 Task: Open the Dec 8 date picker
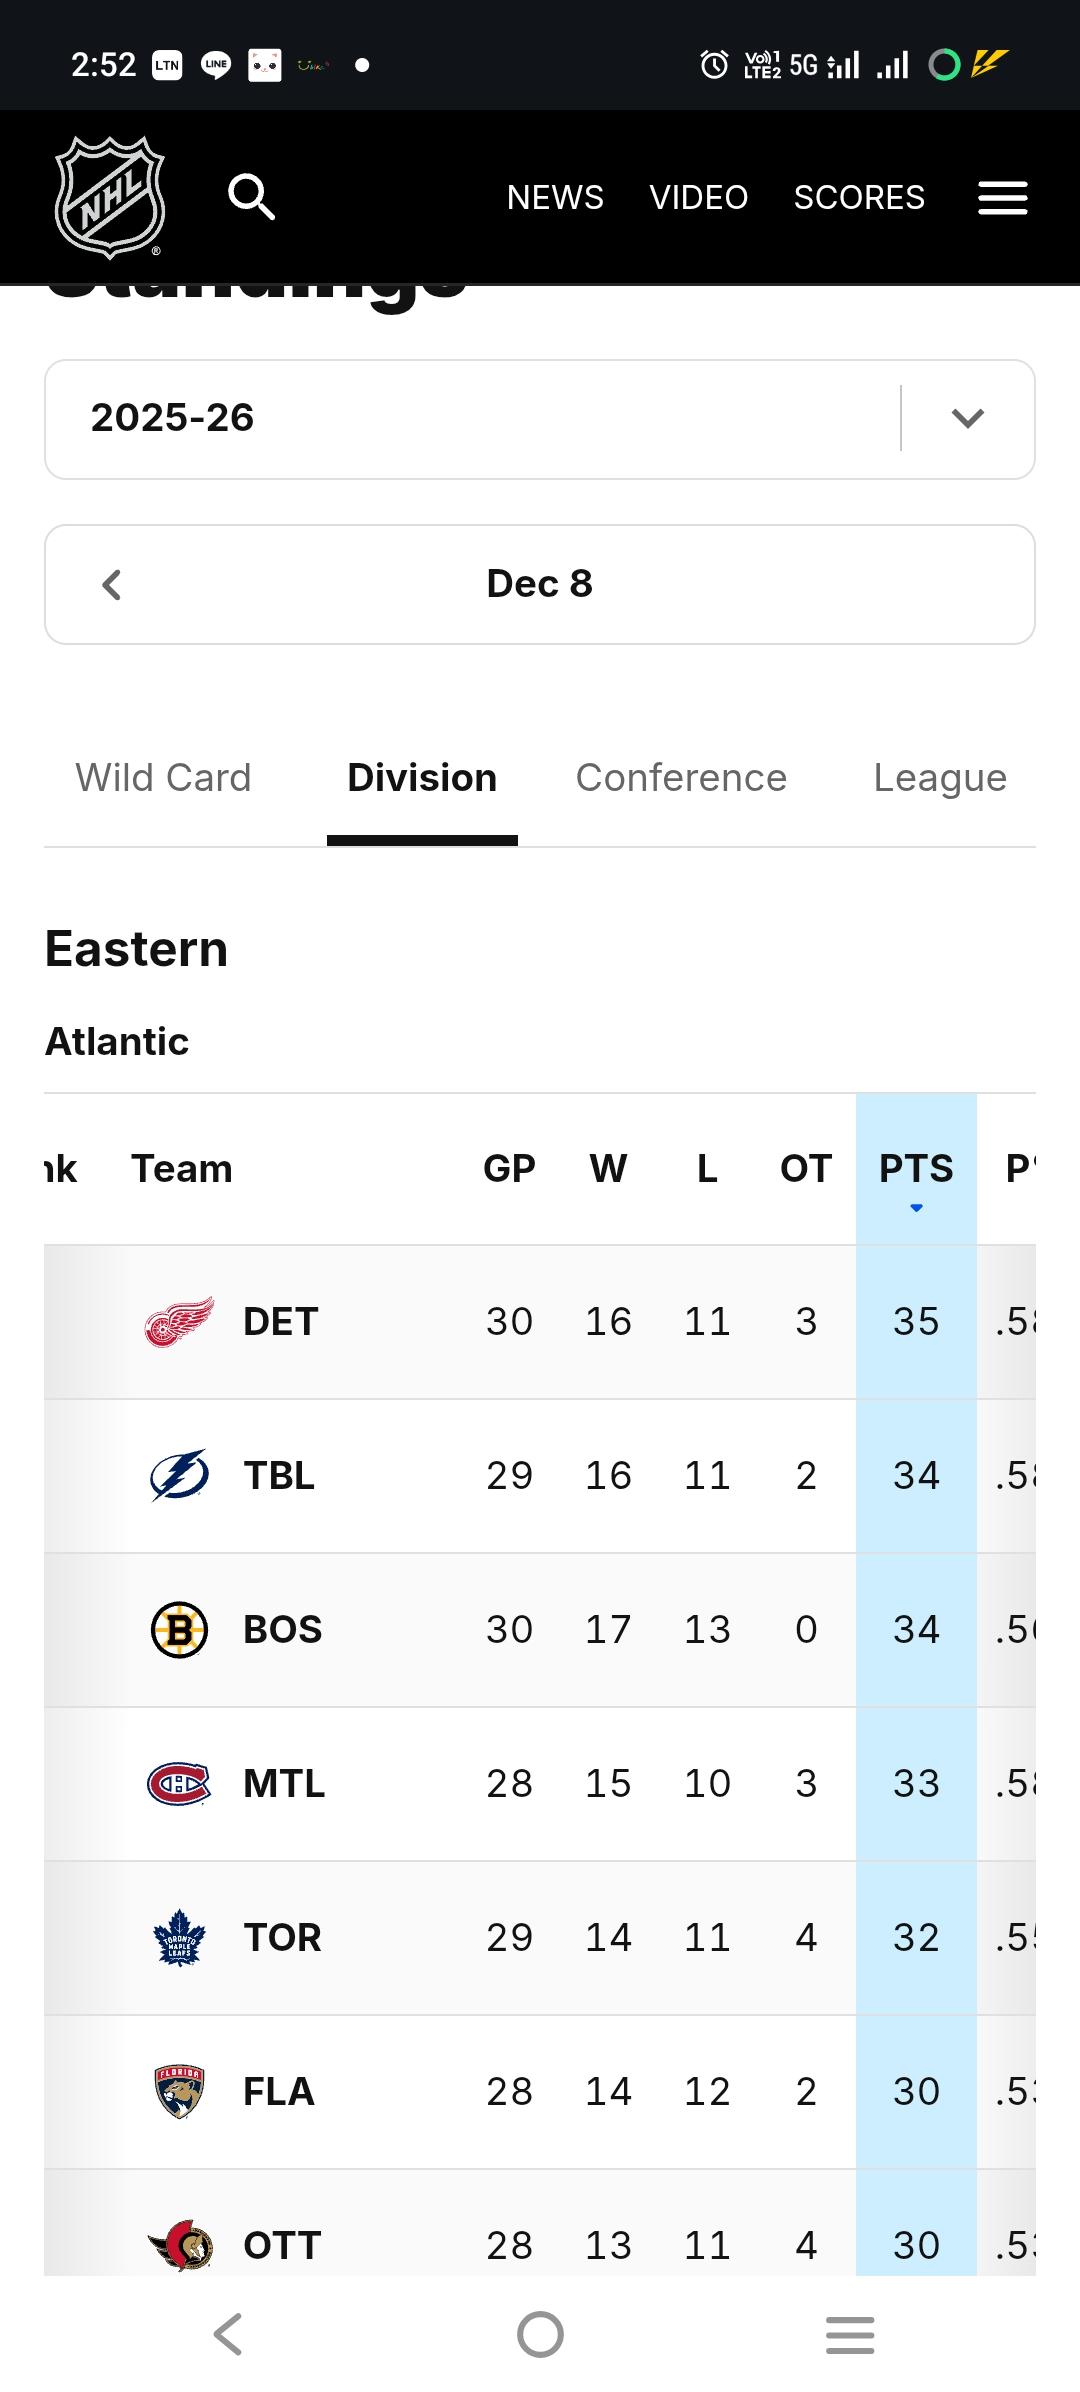pos(540,584)
